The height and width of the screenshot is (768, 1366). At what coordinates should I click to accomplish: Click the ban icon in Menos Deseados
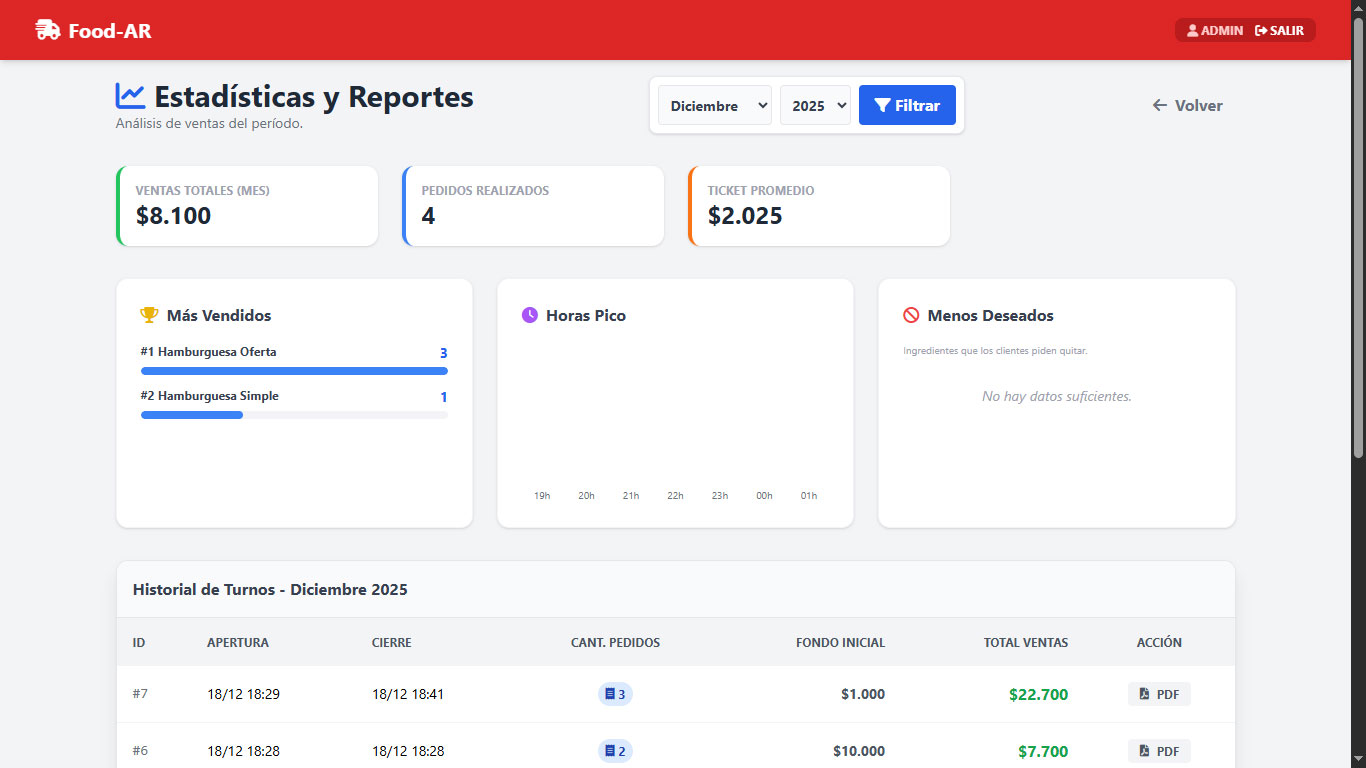coord(911,315)
